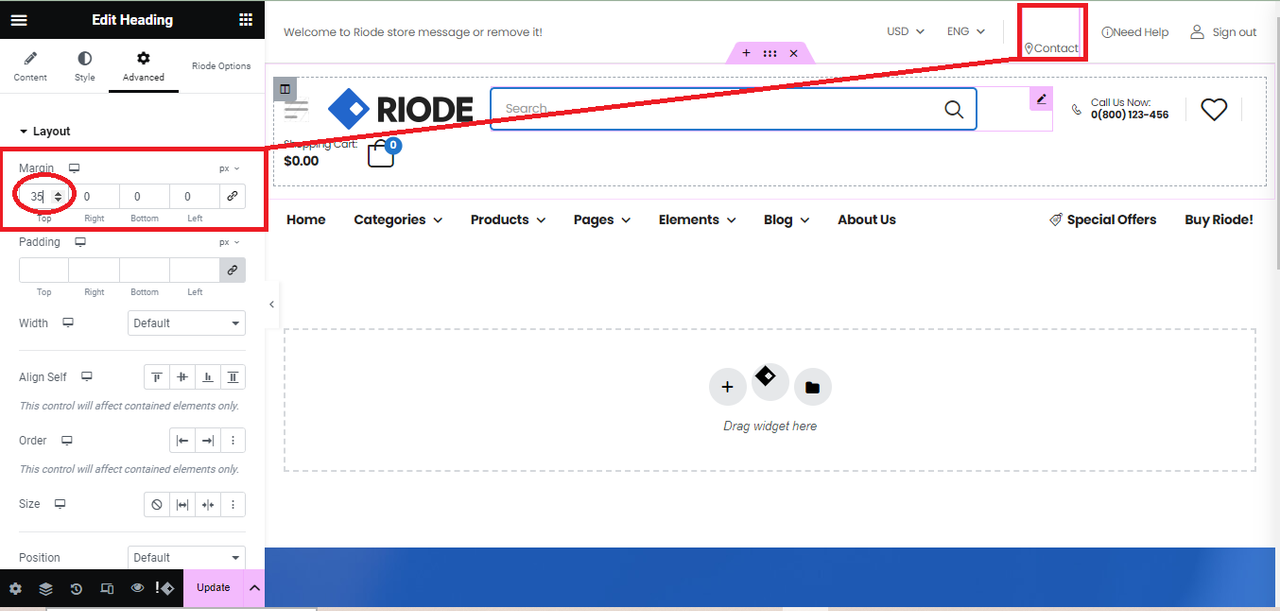1280x611 pixels.
Task: Set Size to none
Action: point(157,504)
